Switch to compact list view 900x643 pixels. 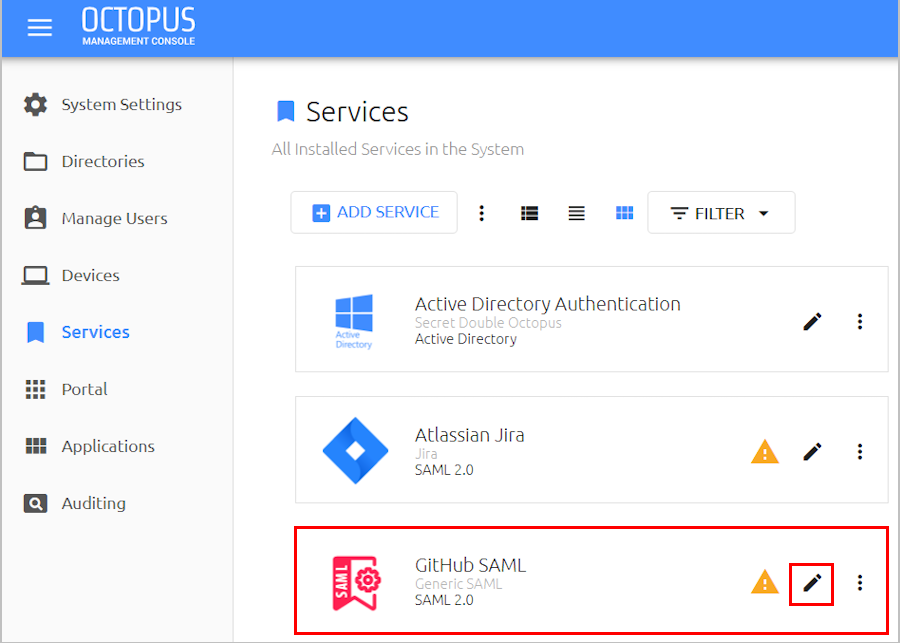[577, 213]
